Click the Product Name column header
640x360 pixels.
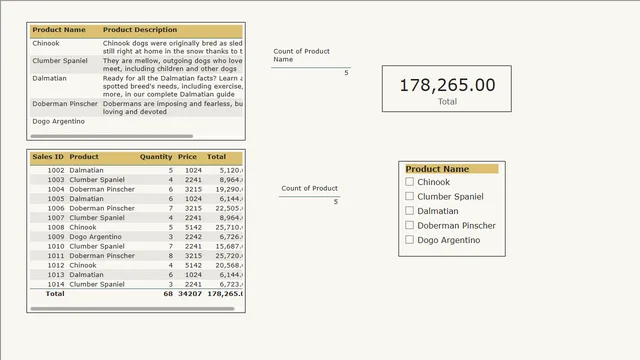[x=59, y=30]
